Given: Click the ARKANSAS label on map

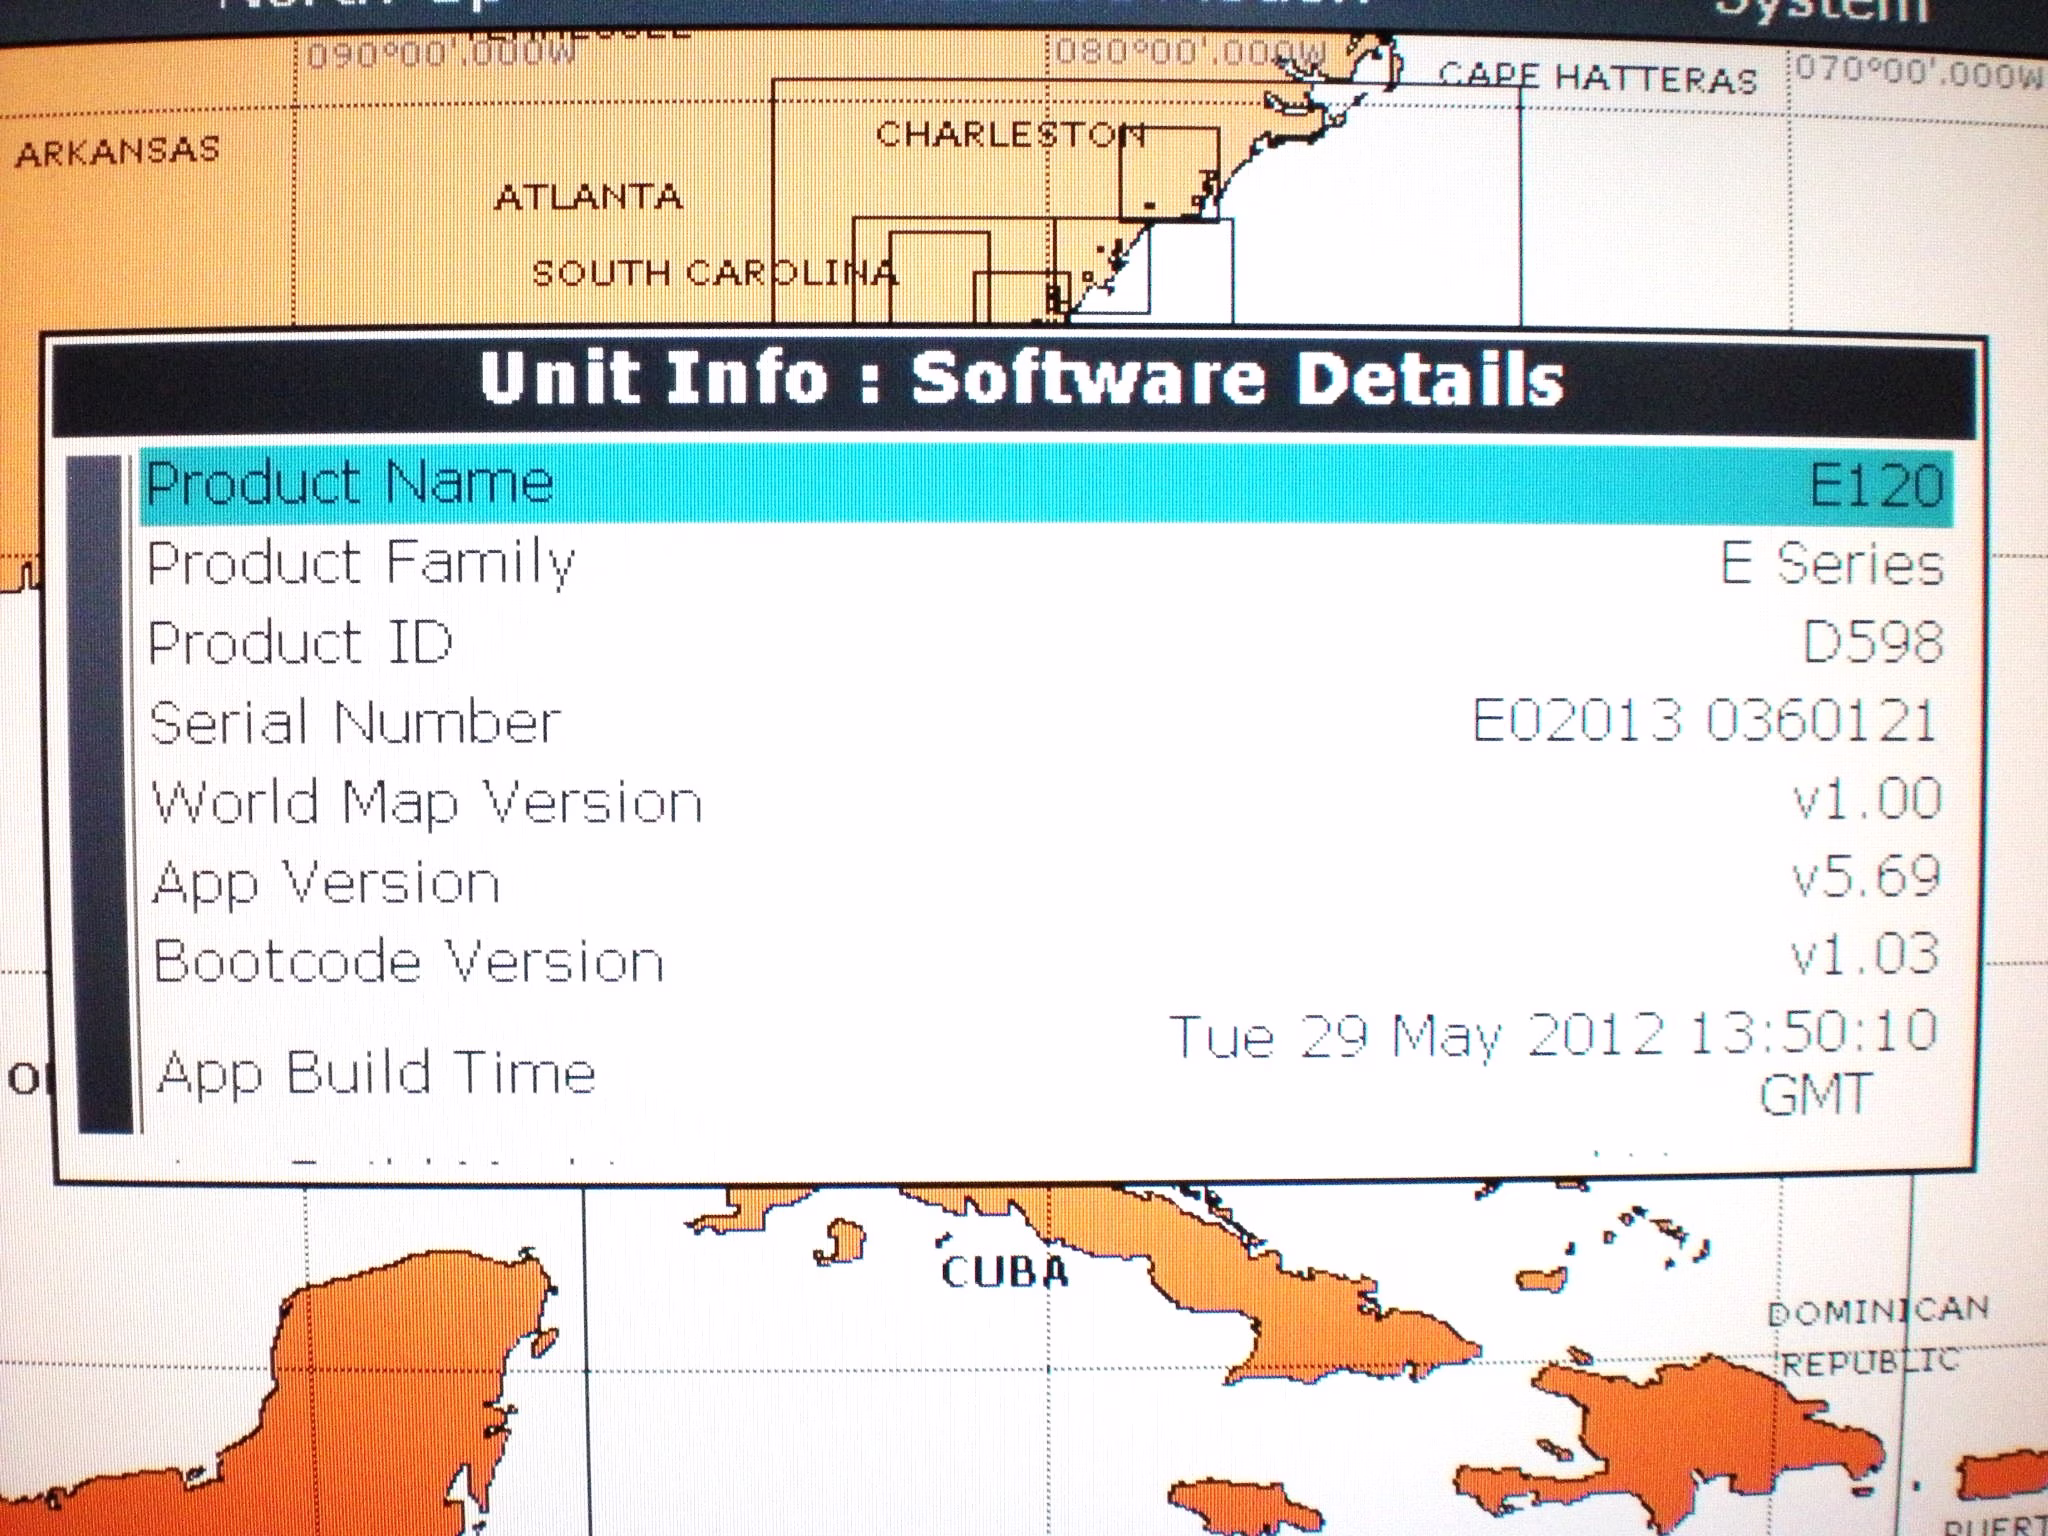Looking at the screenshot, I should click(118, 152).
